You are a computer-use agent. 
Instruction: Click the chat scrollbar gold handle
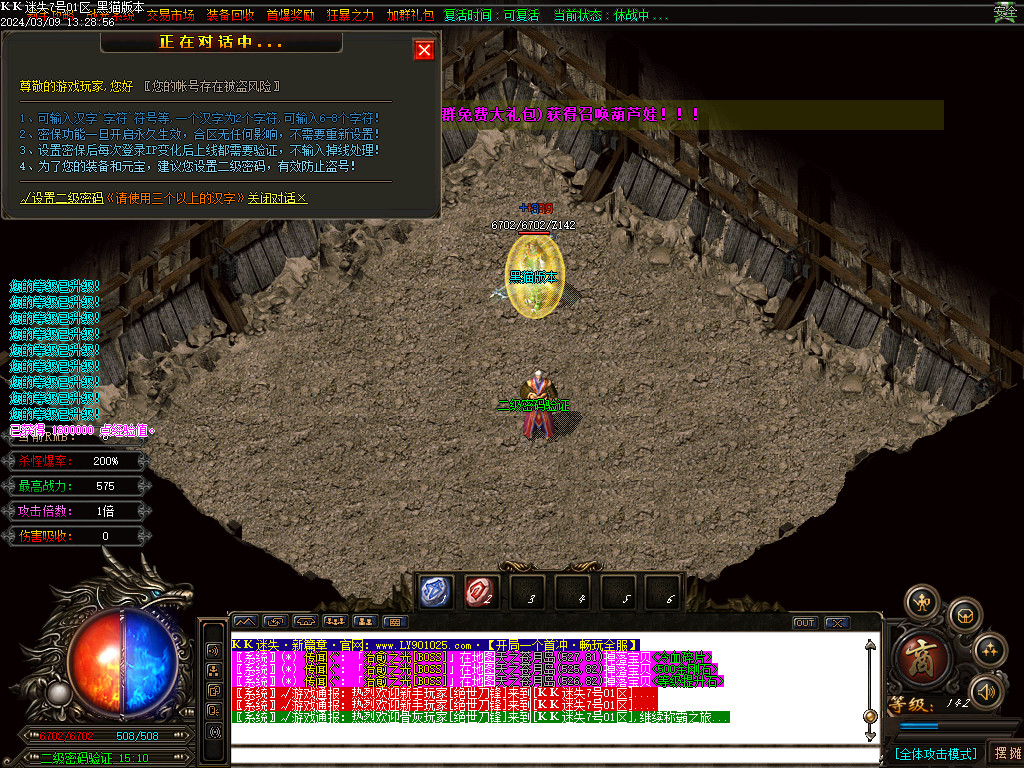[870, 716]
